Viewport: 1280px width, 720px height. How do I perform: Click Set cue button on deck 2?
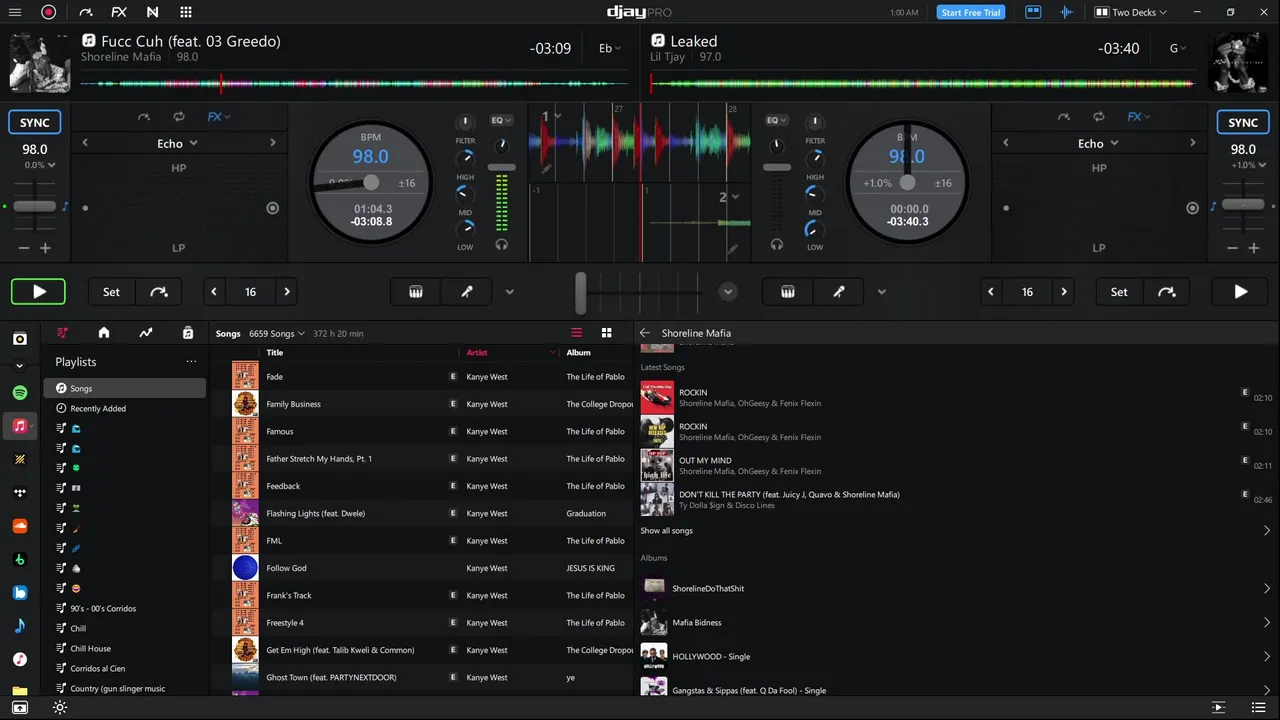click(x=1119, y=292)
